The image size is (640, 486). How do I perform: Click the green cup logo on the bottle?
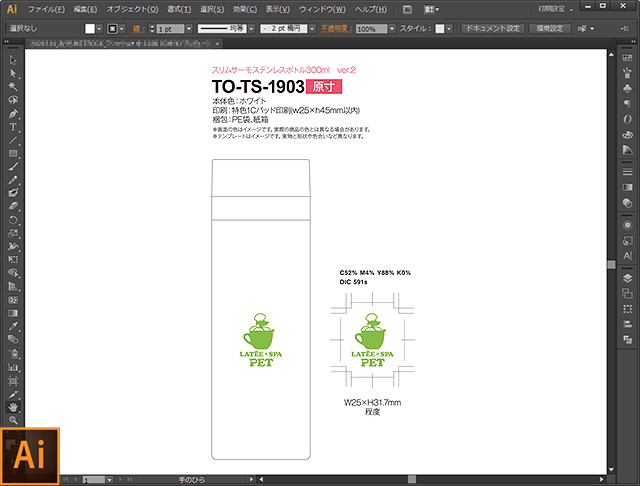[x=263, y=337]
